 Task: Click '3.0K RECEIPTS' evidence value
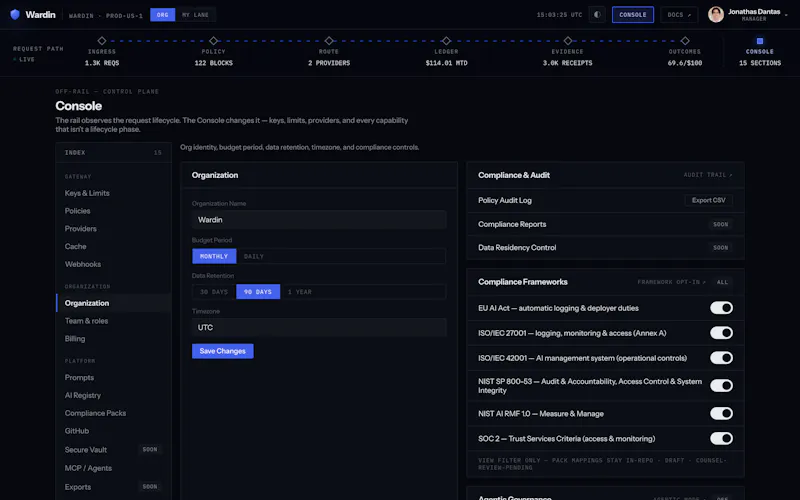[x=567, y=63]
